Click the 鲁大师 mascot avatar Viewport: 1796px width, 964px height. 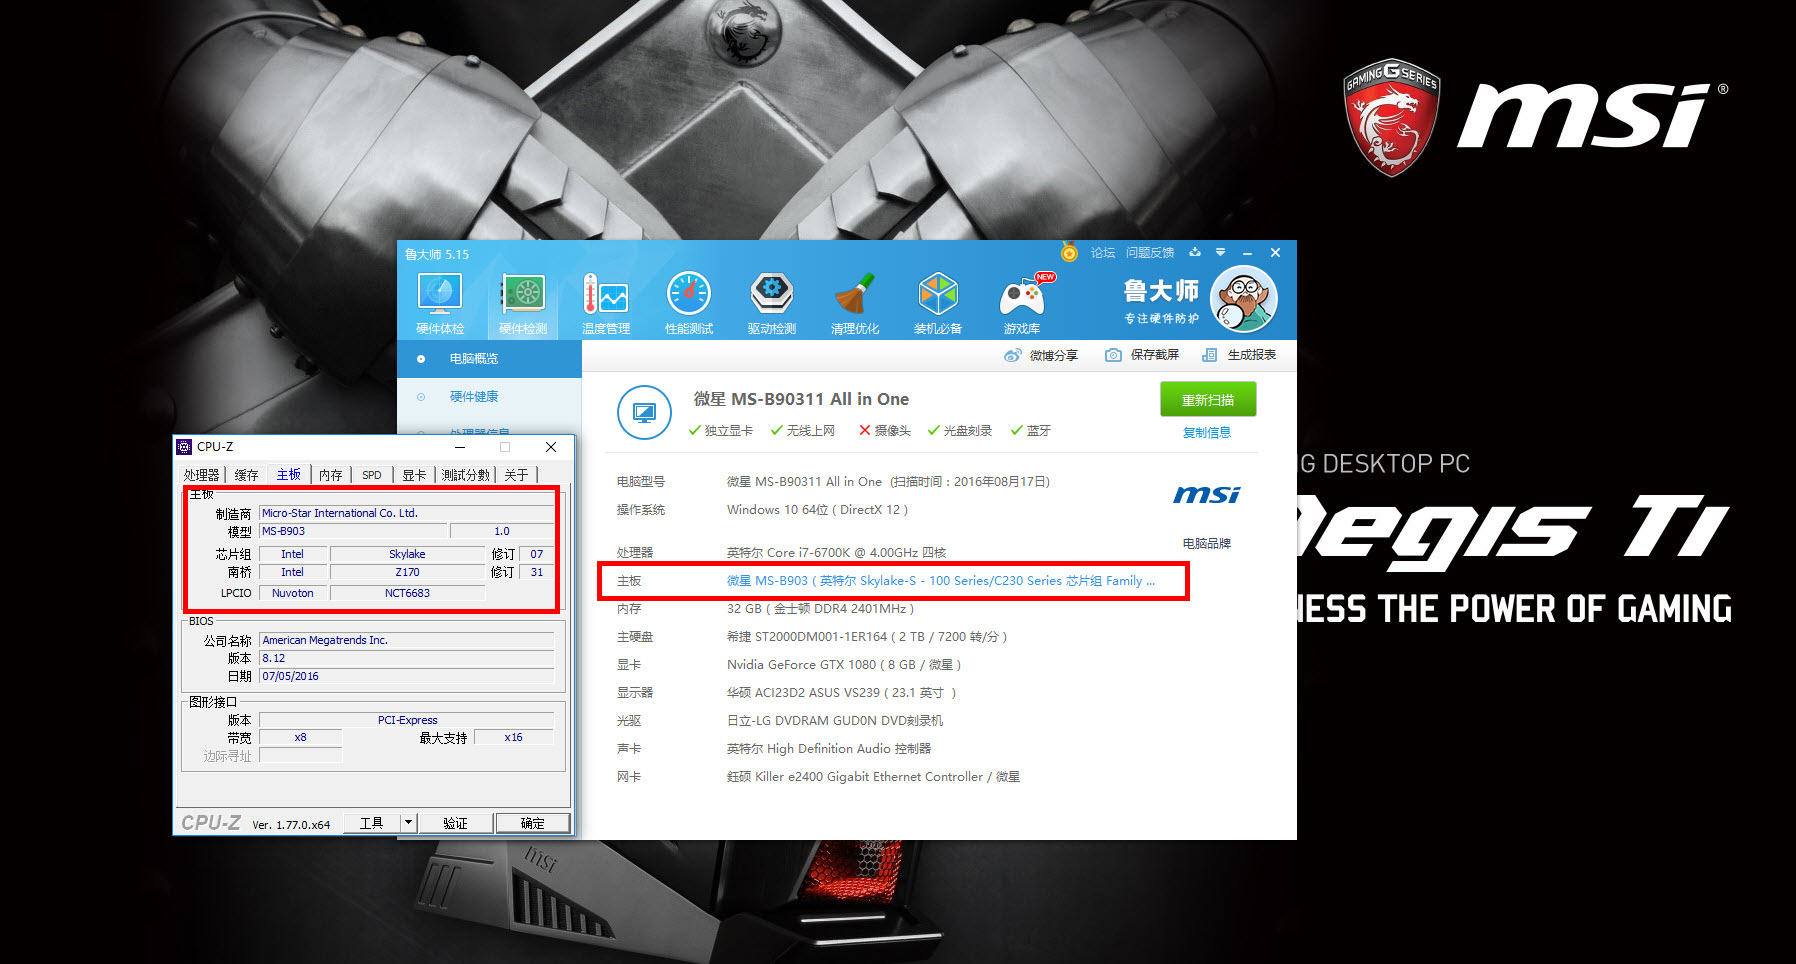1243,299
